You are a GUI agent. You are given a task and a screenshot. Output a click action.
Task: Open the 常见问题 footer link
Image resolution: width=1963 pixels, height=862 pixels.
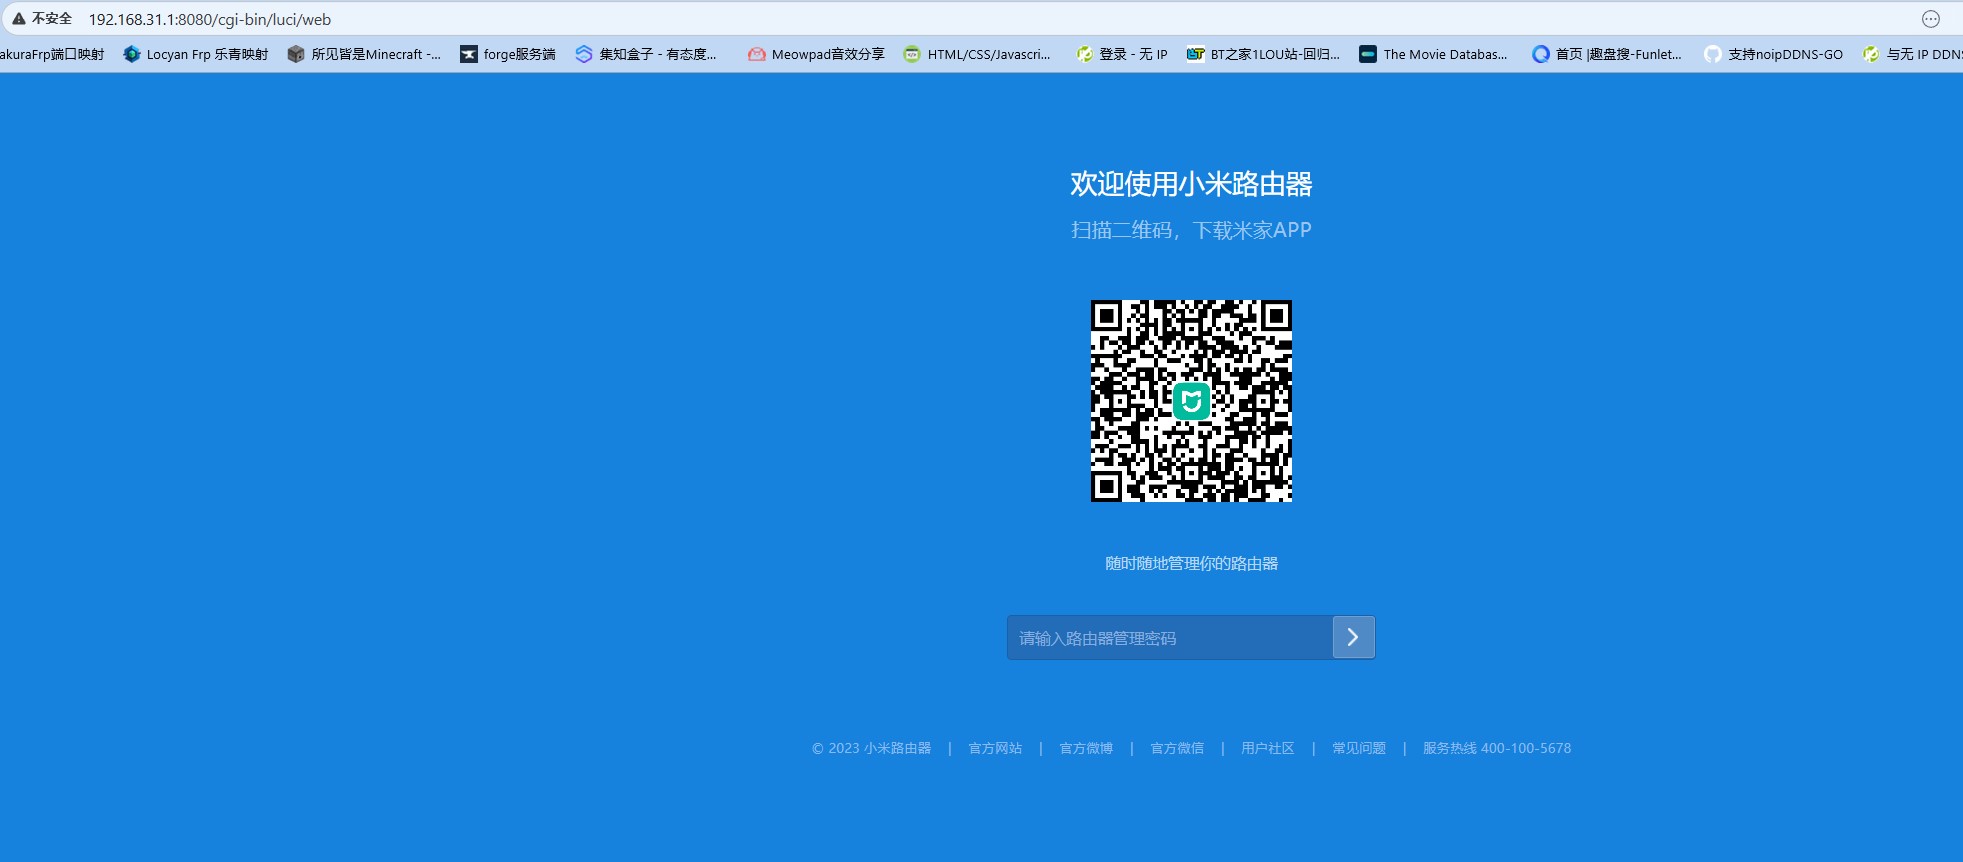click(x=1359, y=748)
